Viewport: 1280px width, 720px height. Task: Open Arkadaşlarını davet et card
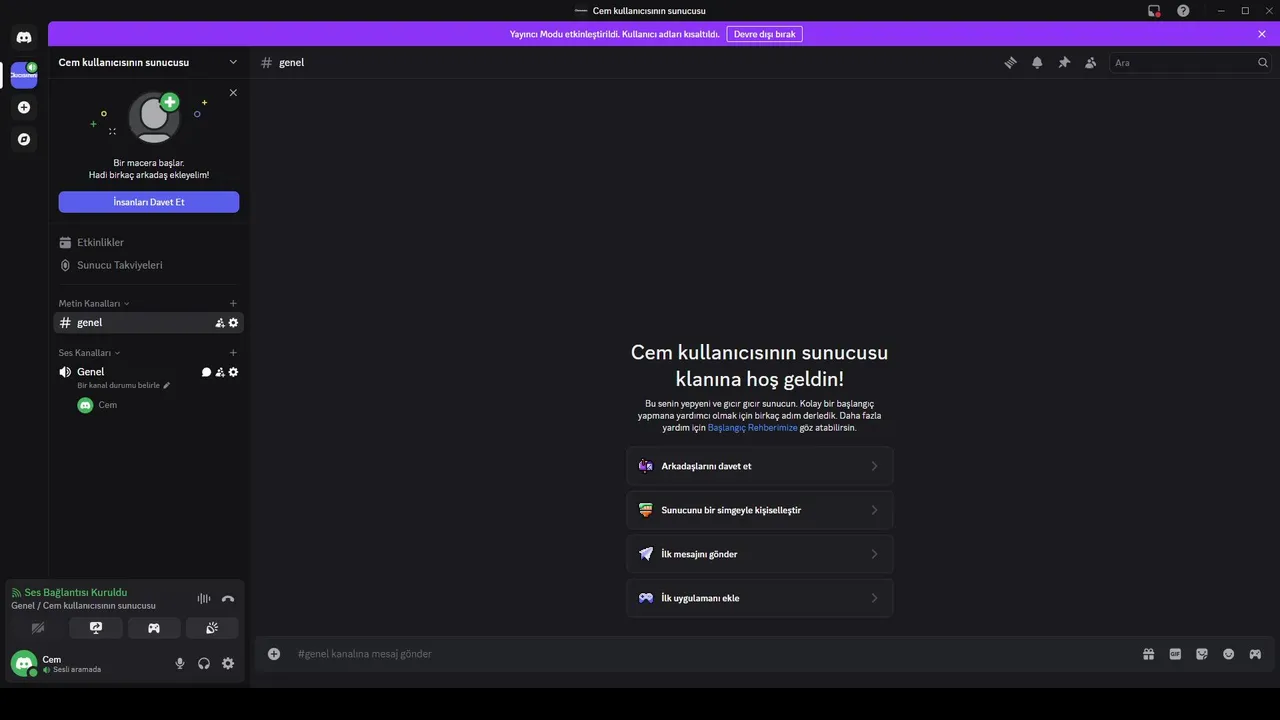(x=760, y=466)
